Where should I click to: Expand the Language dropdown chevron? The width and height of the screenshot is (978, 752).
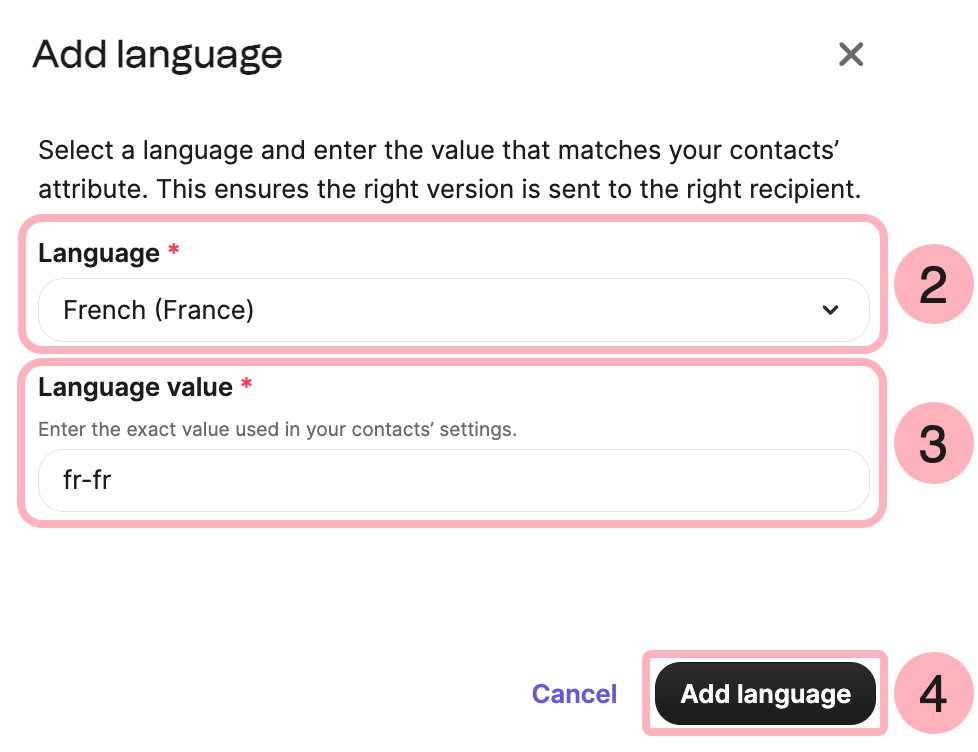coord(830,311)
